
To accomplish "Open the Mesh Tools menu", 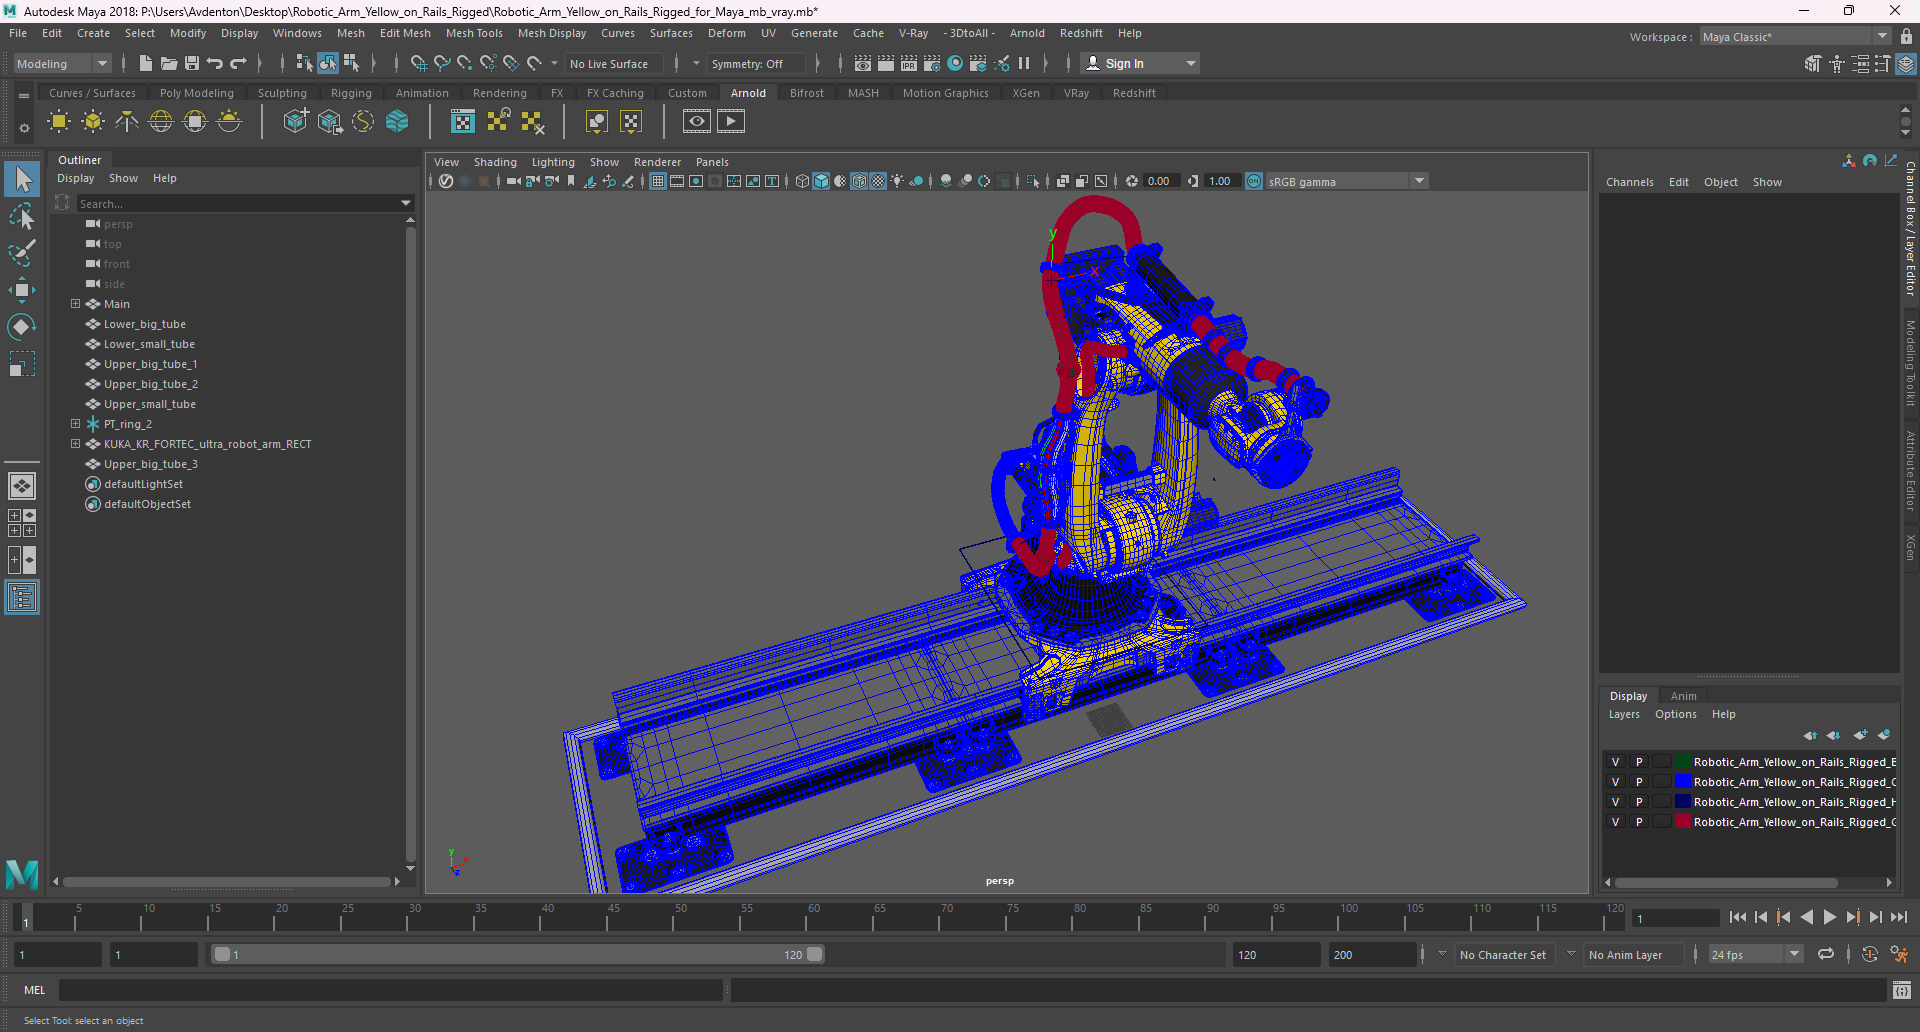I will point(474,33).
